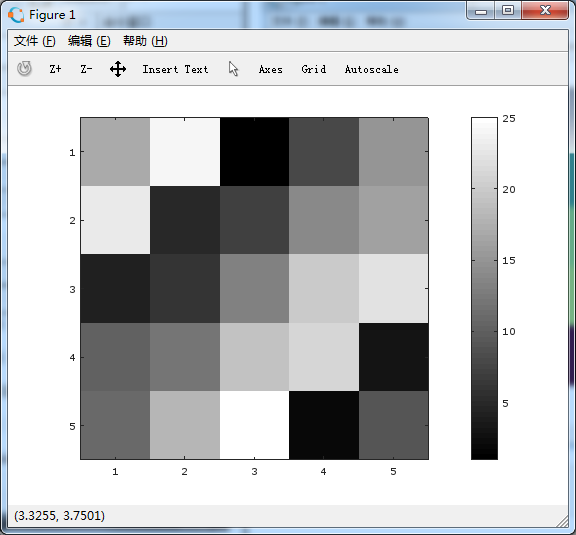The width and height of the screenshot is (576, 535).
Task: Choose the Insert Text tool
Action: pyautogui.click(x=175, y=69)
